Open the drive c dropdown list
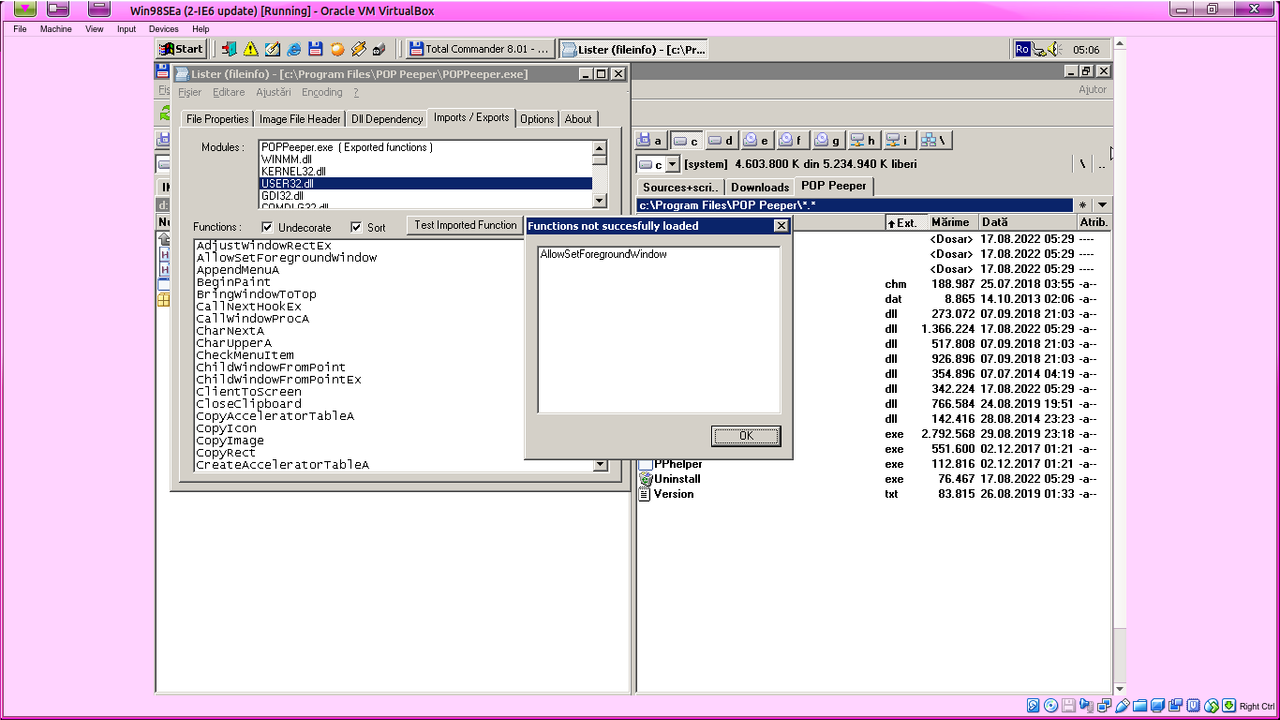 (x=672, y=164)
